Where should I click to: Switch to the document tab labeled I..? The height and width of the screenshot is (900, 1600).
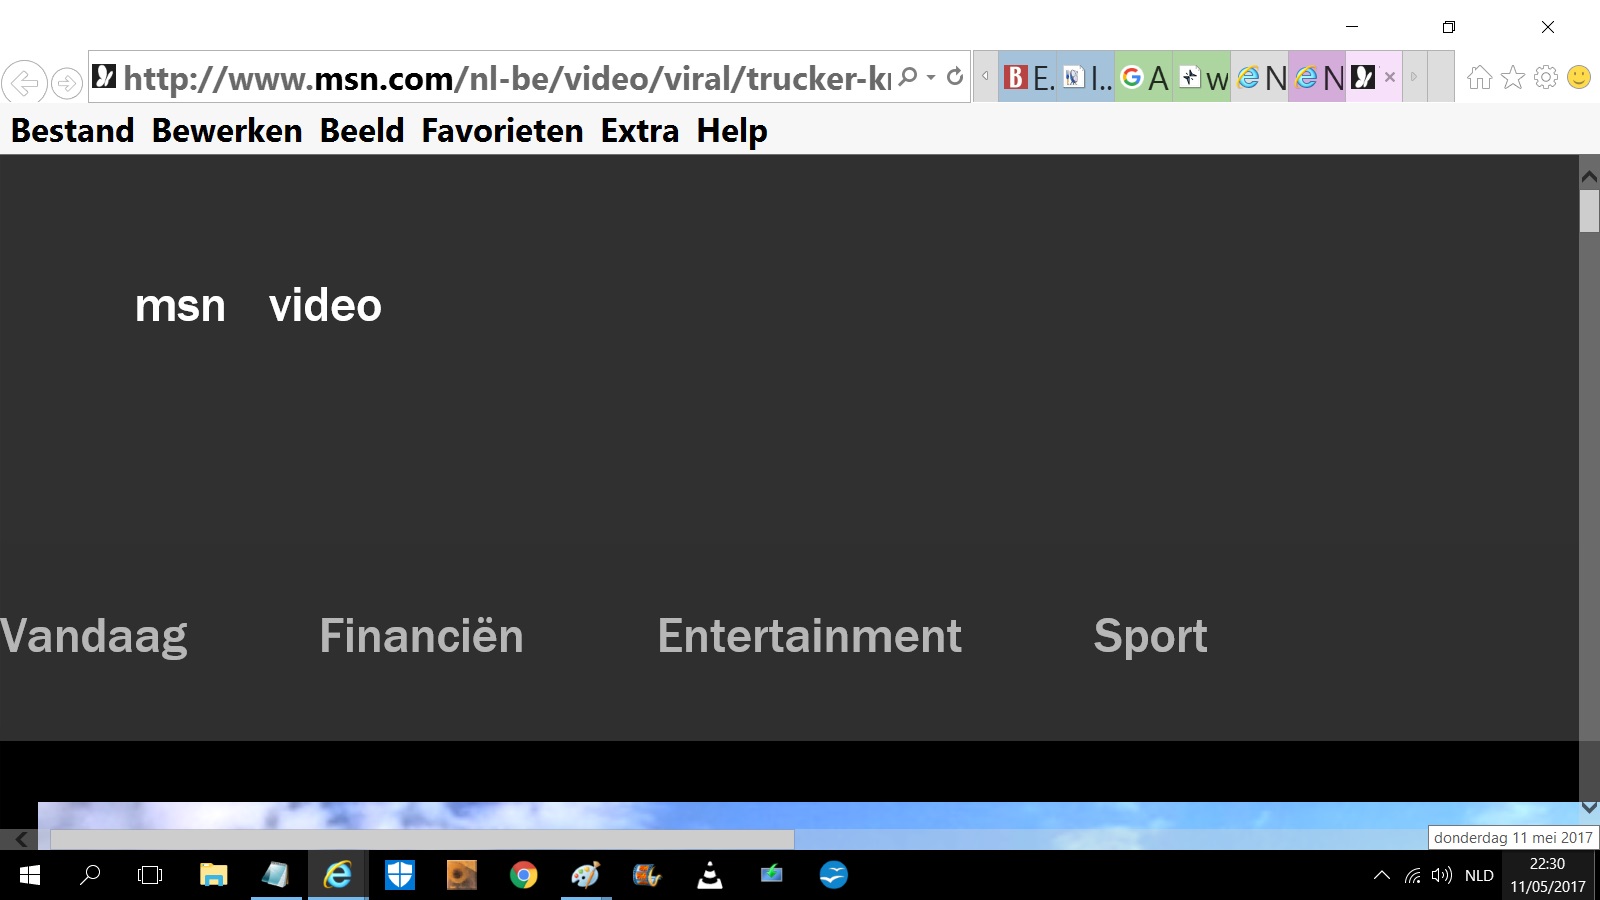(1086, 77)
